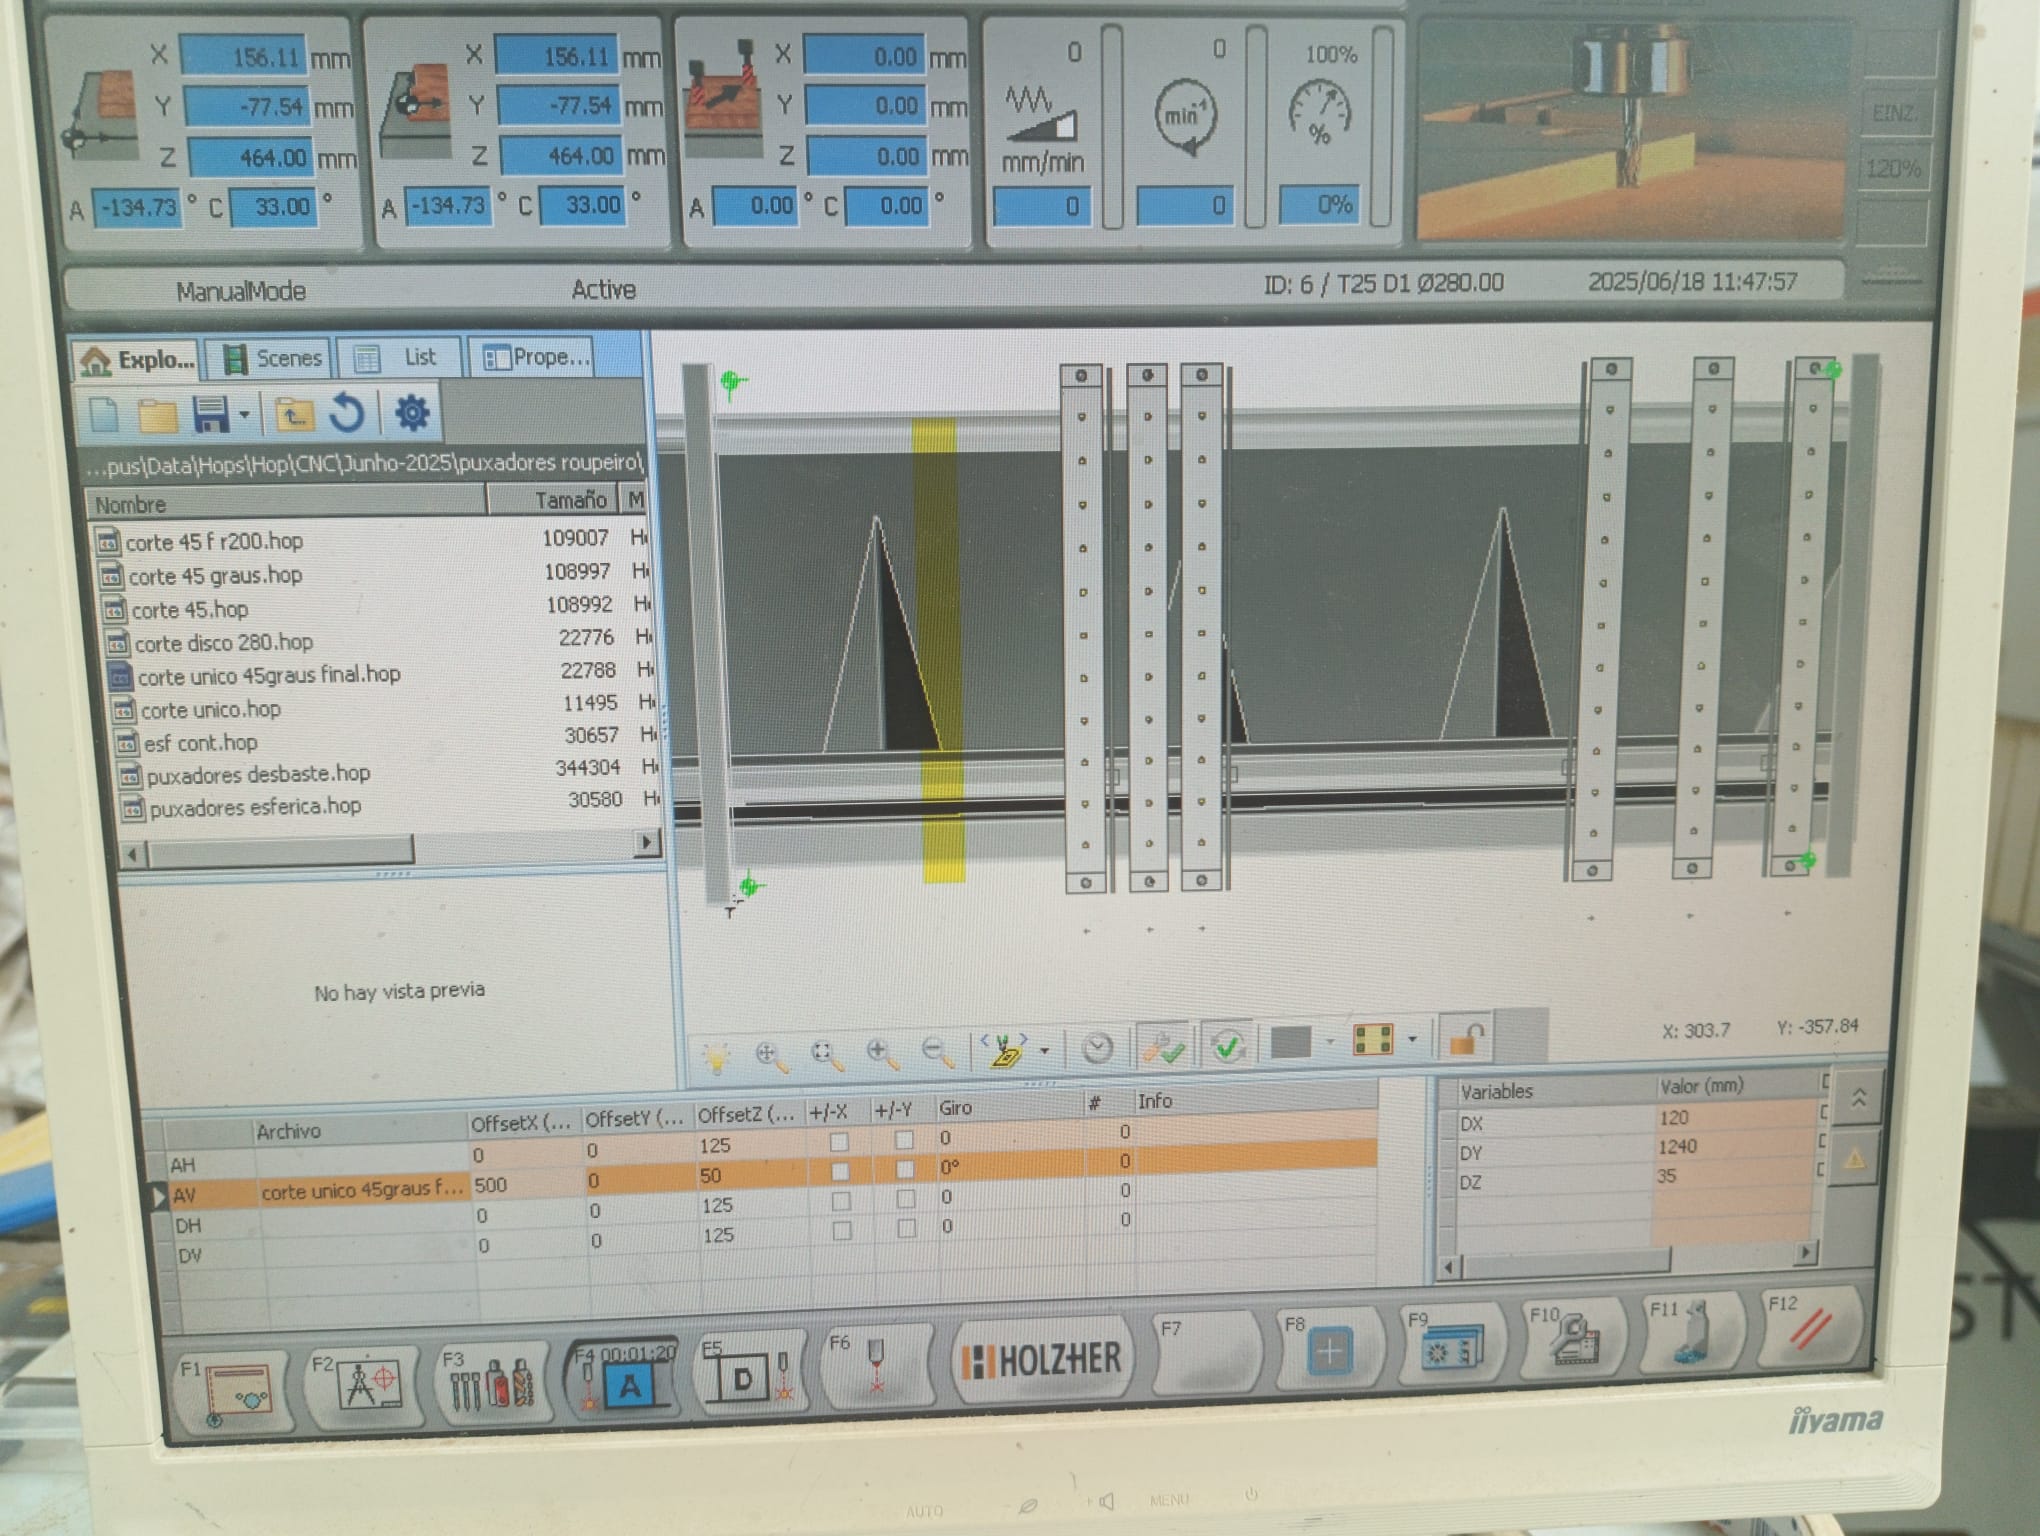Screen dimensions: 2040x1536
Task: Click the folder up-level icon
Action: pyautogui.click(x=293, y=414)
